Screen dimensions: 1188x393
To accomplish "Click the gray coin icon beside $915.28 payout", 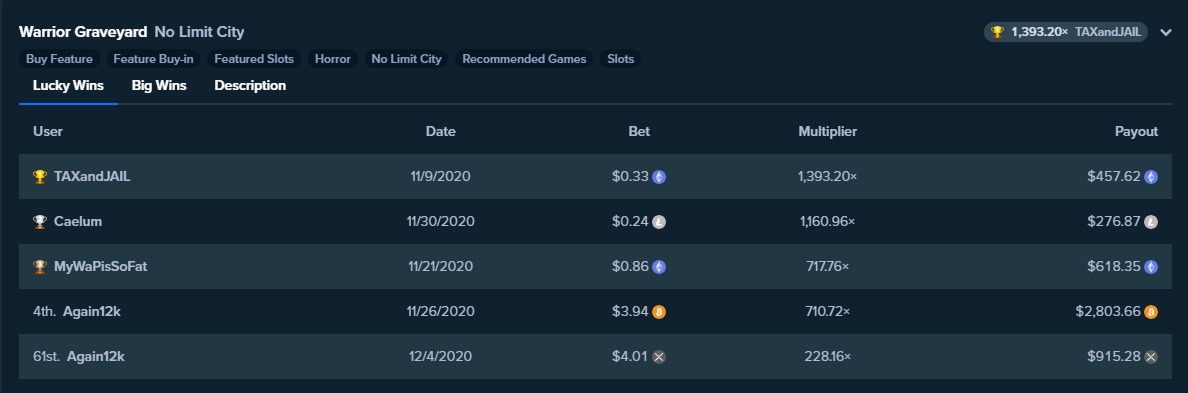I will pos(1151,357).
